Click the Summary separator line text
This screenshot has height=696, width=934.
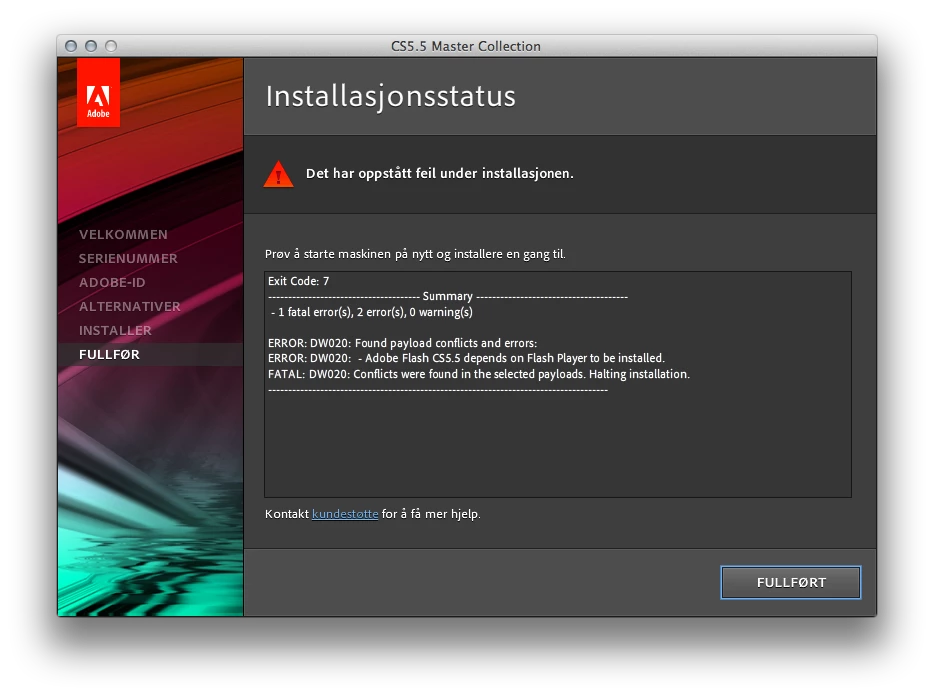(x=447, y=296)
